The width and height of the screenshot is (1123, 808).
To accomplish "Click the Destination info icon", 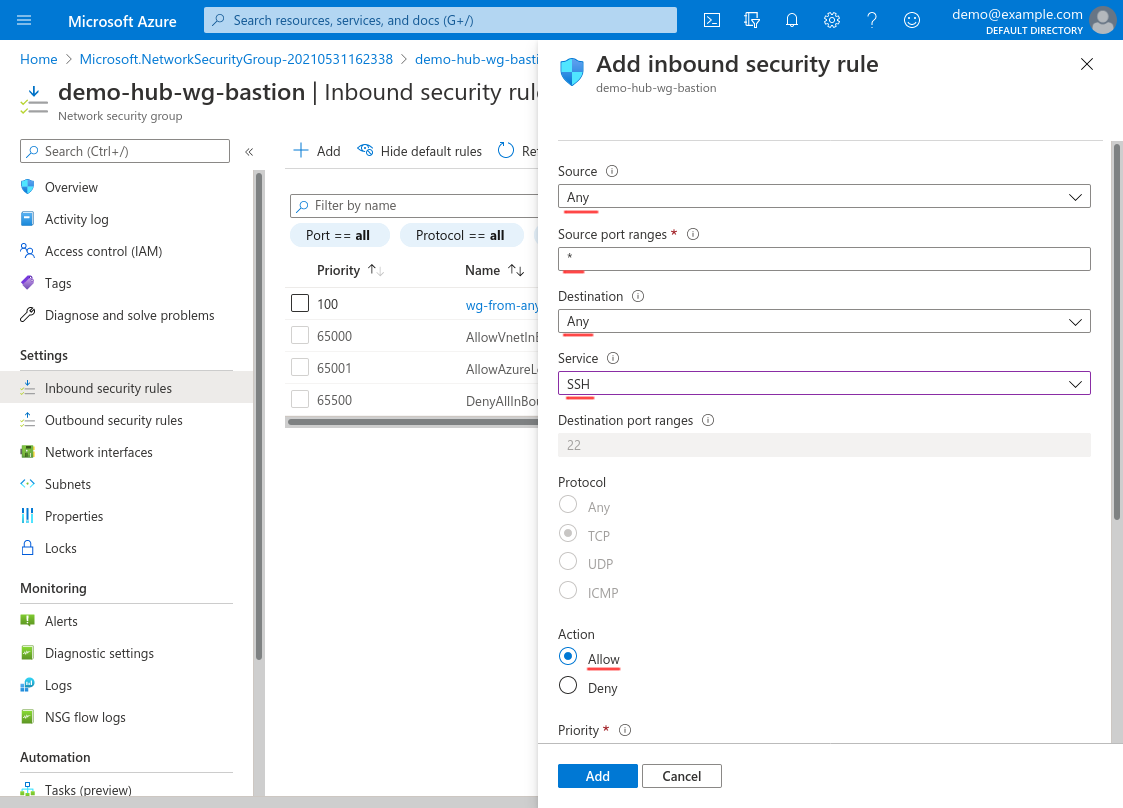I will tap(638, 296).
